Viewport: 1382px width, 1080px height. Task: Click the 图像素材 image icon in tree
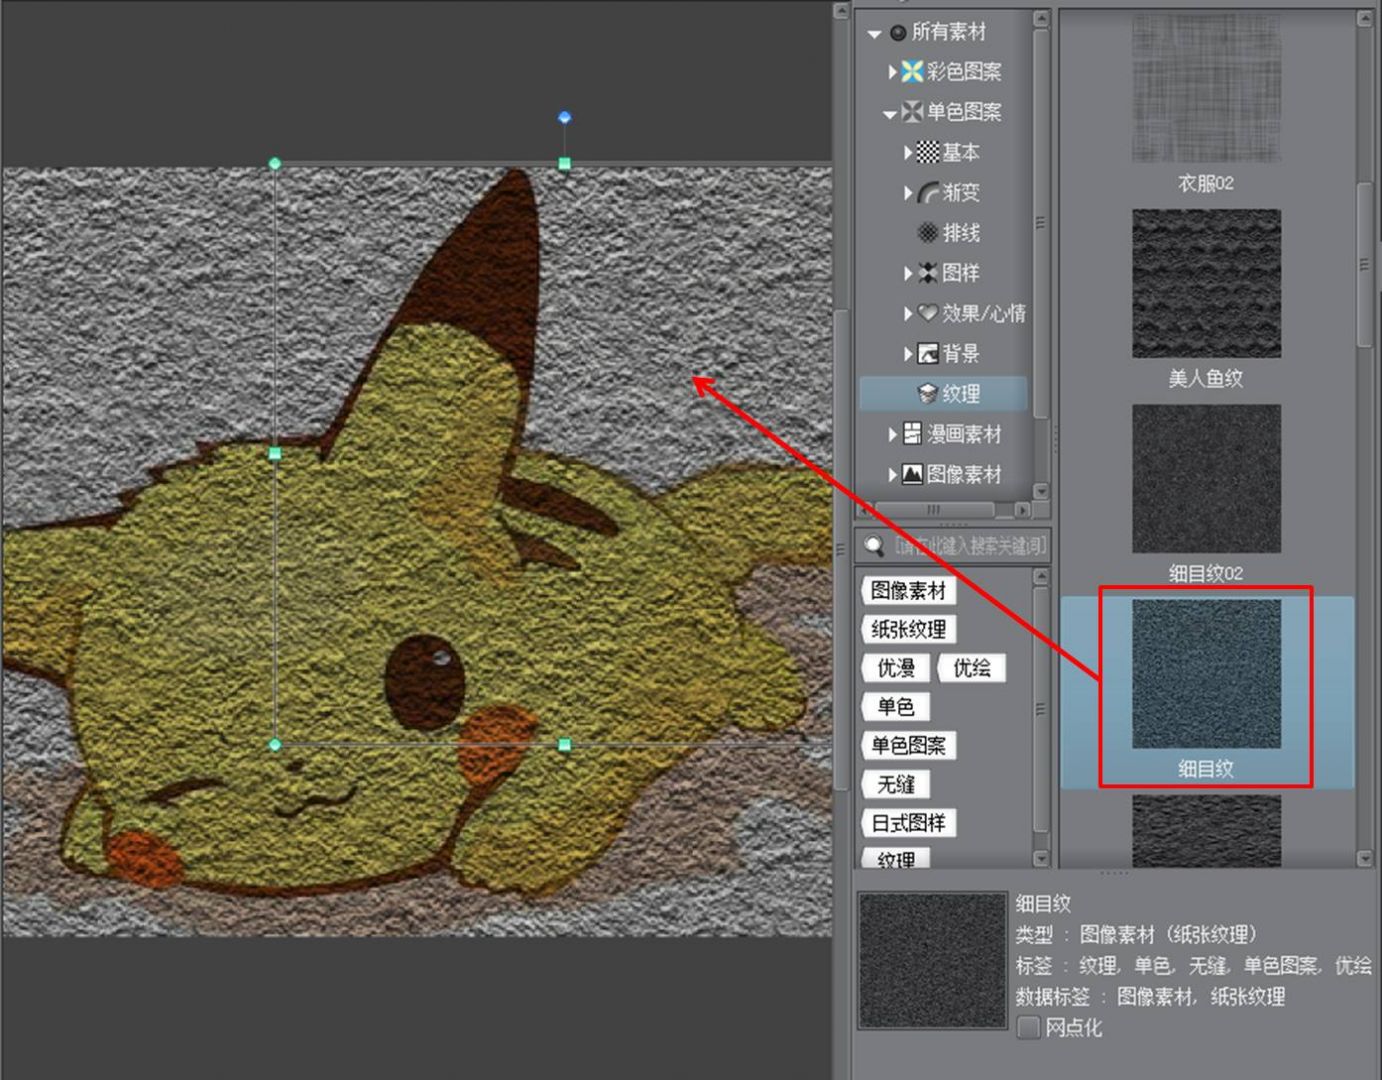tap(912, 474)
